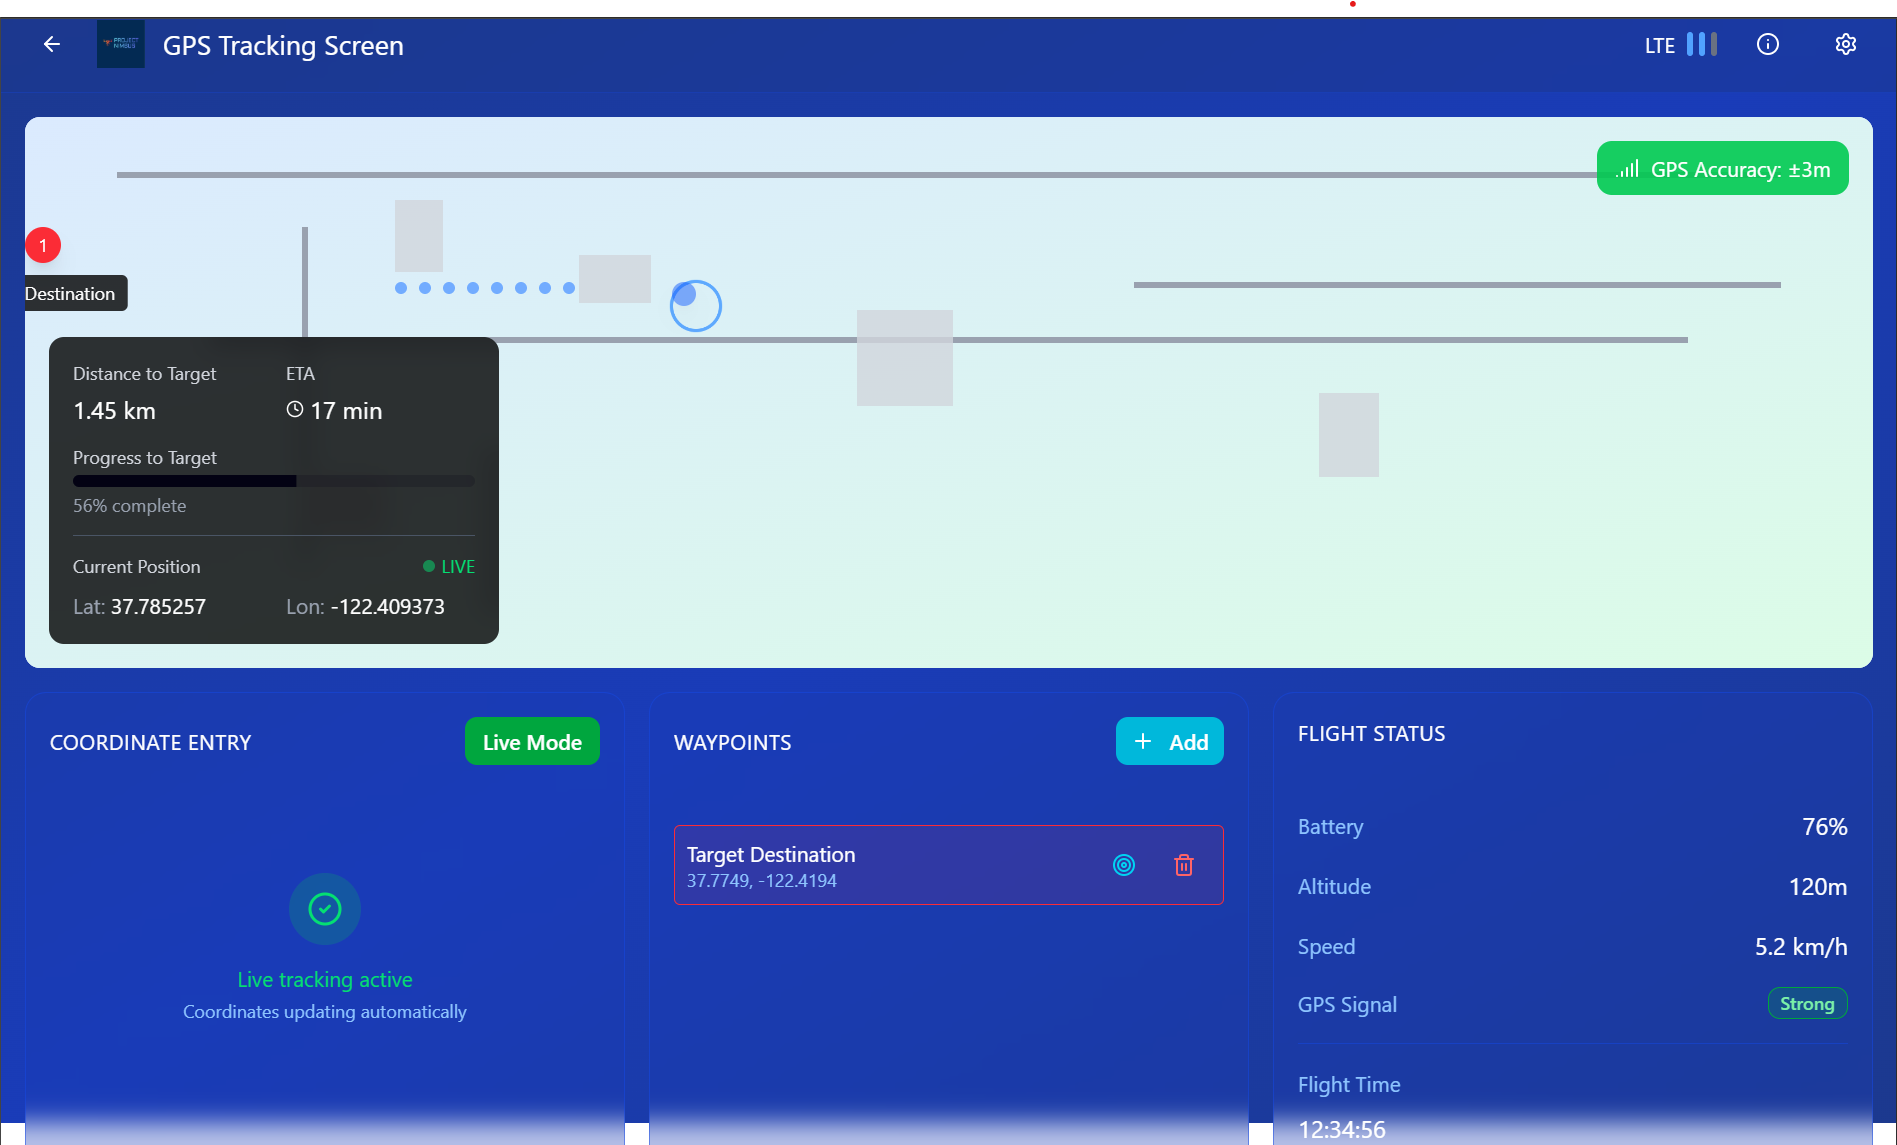Click the latitude value 37.785257
This screenshot has width=1897, height=1145.
pos(158,607)
